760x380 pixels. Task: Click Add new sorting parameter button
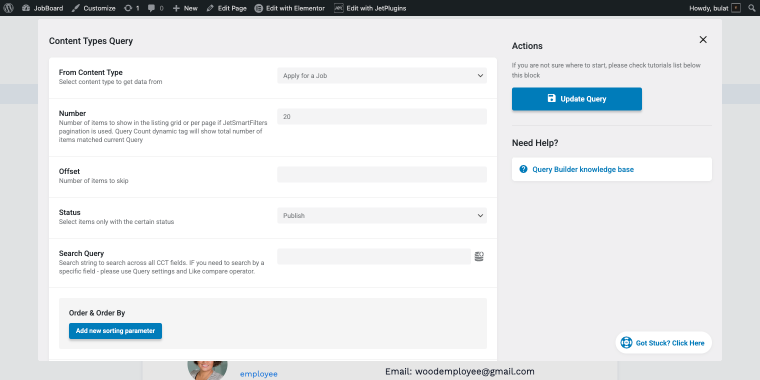point(115,331)
